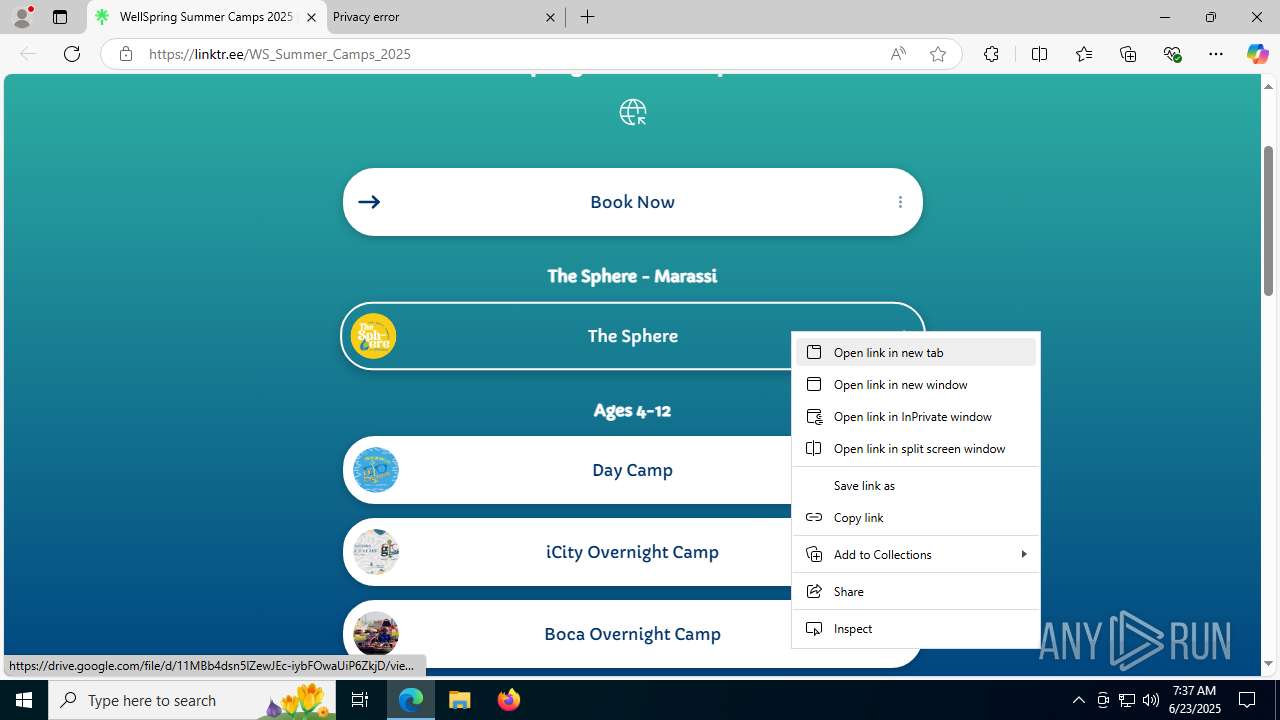This screenshot has height=720, width=1280.
Task: Add this page to favorites star icon
Action: click(x=938, y=54)
